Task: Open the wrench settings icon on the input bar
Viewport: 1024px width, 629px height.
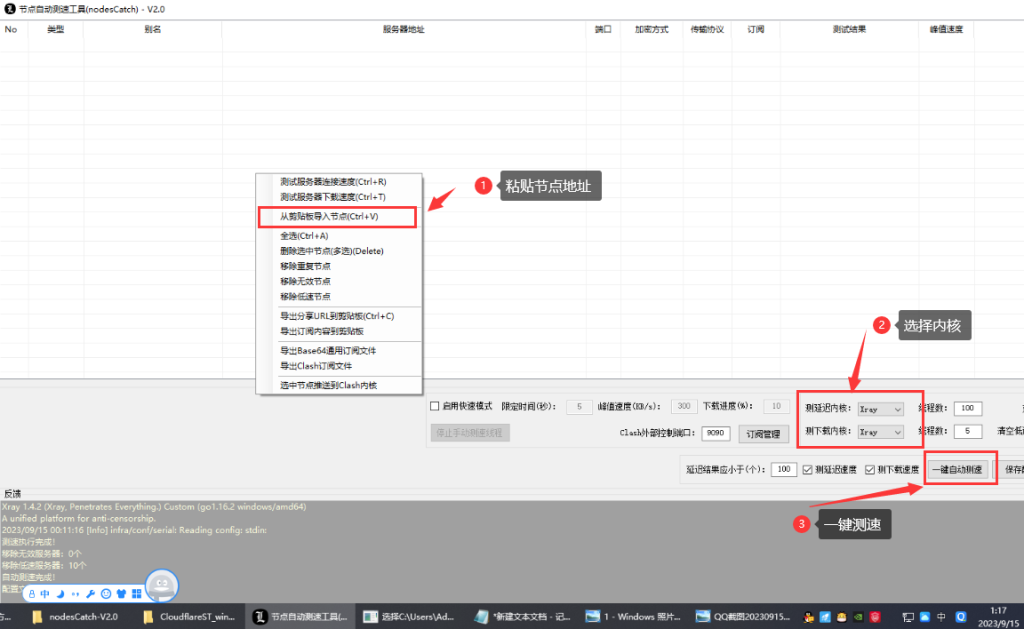Action: point(91,593)
